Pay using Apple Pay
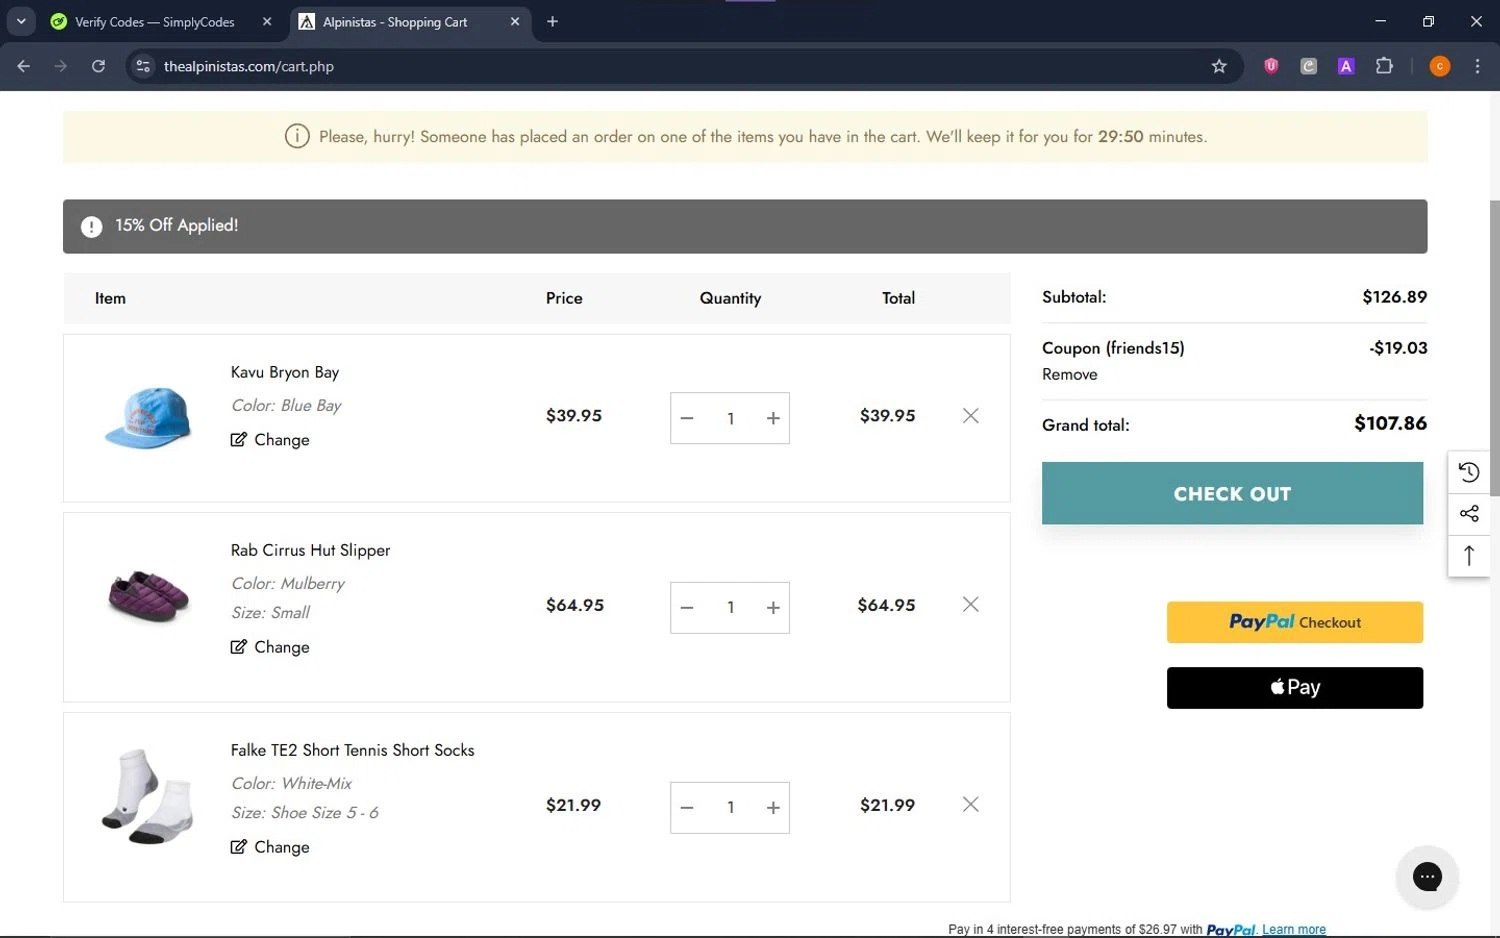The height and width of the screenshot is (938, 1500). tap(1295, 688)
